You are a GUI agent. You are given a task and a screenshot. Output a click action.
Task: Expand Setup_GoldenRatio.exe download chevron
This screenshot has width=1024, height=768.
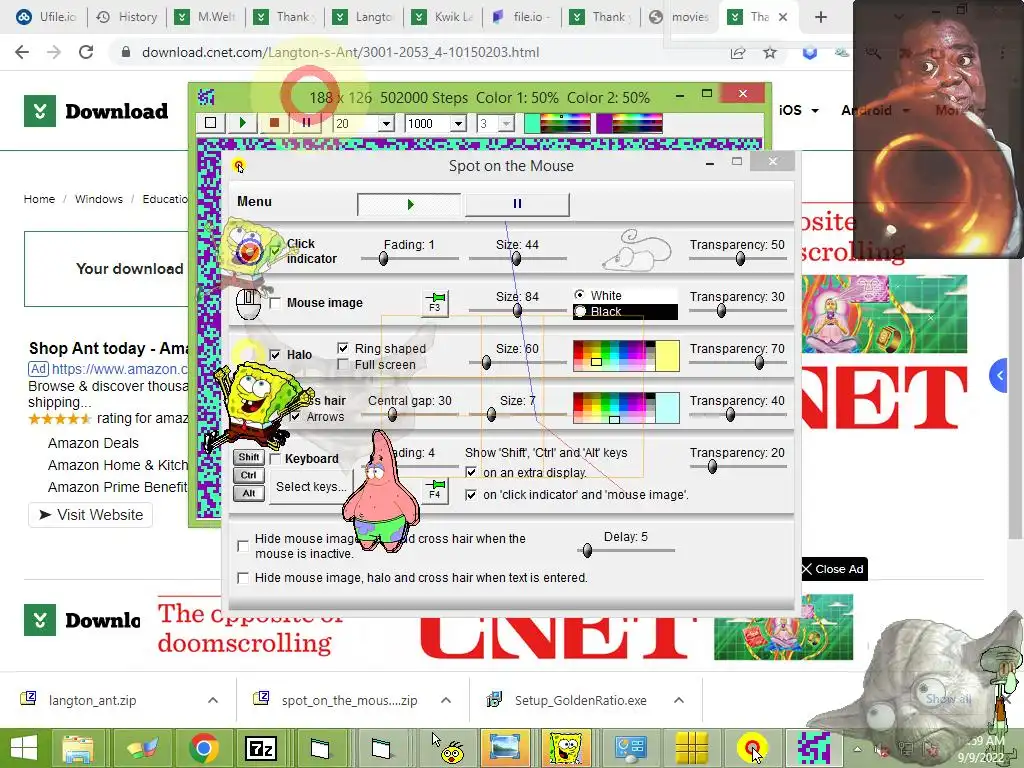point(679,700)
